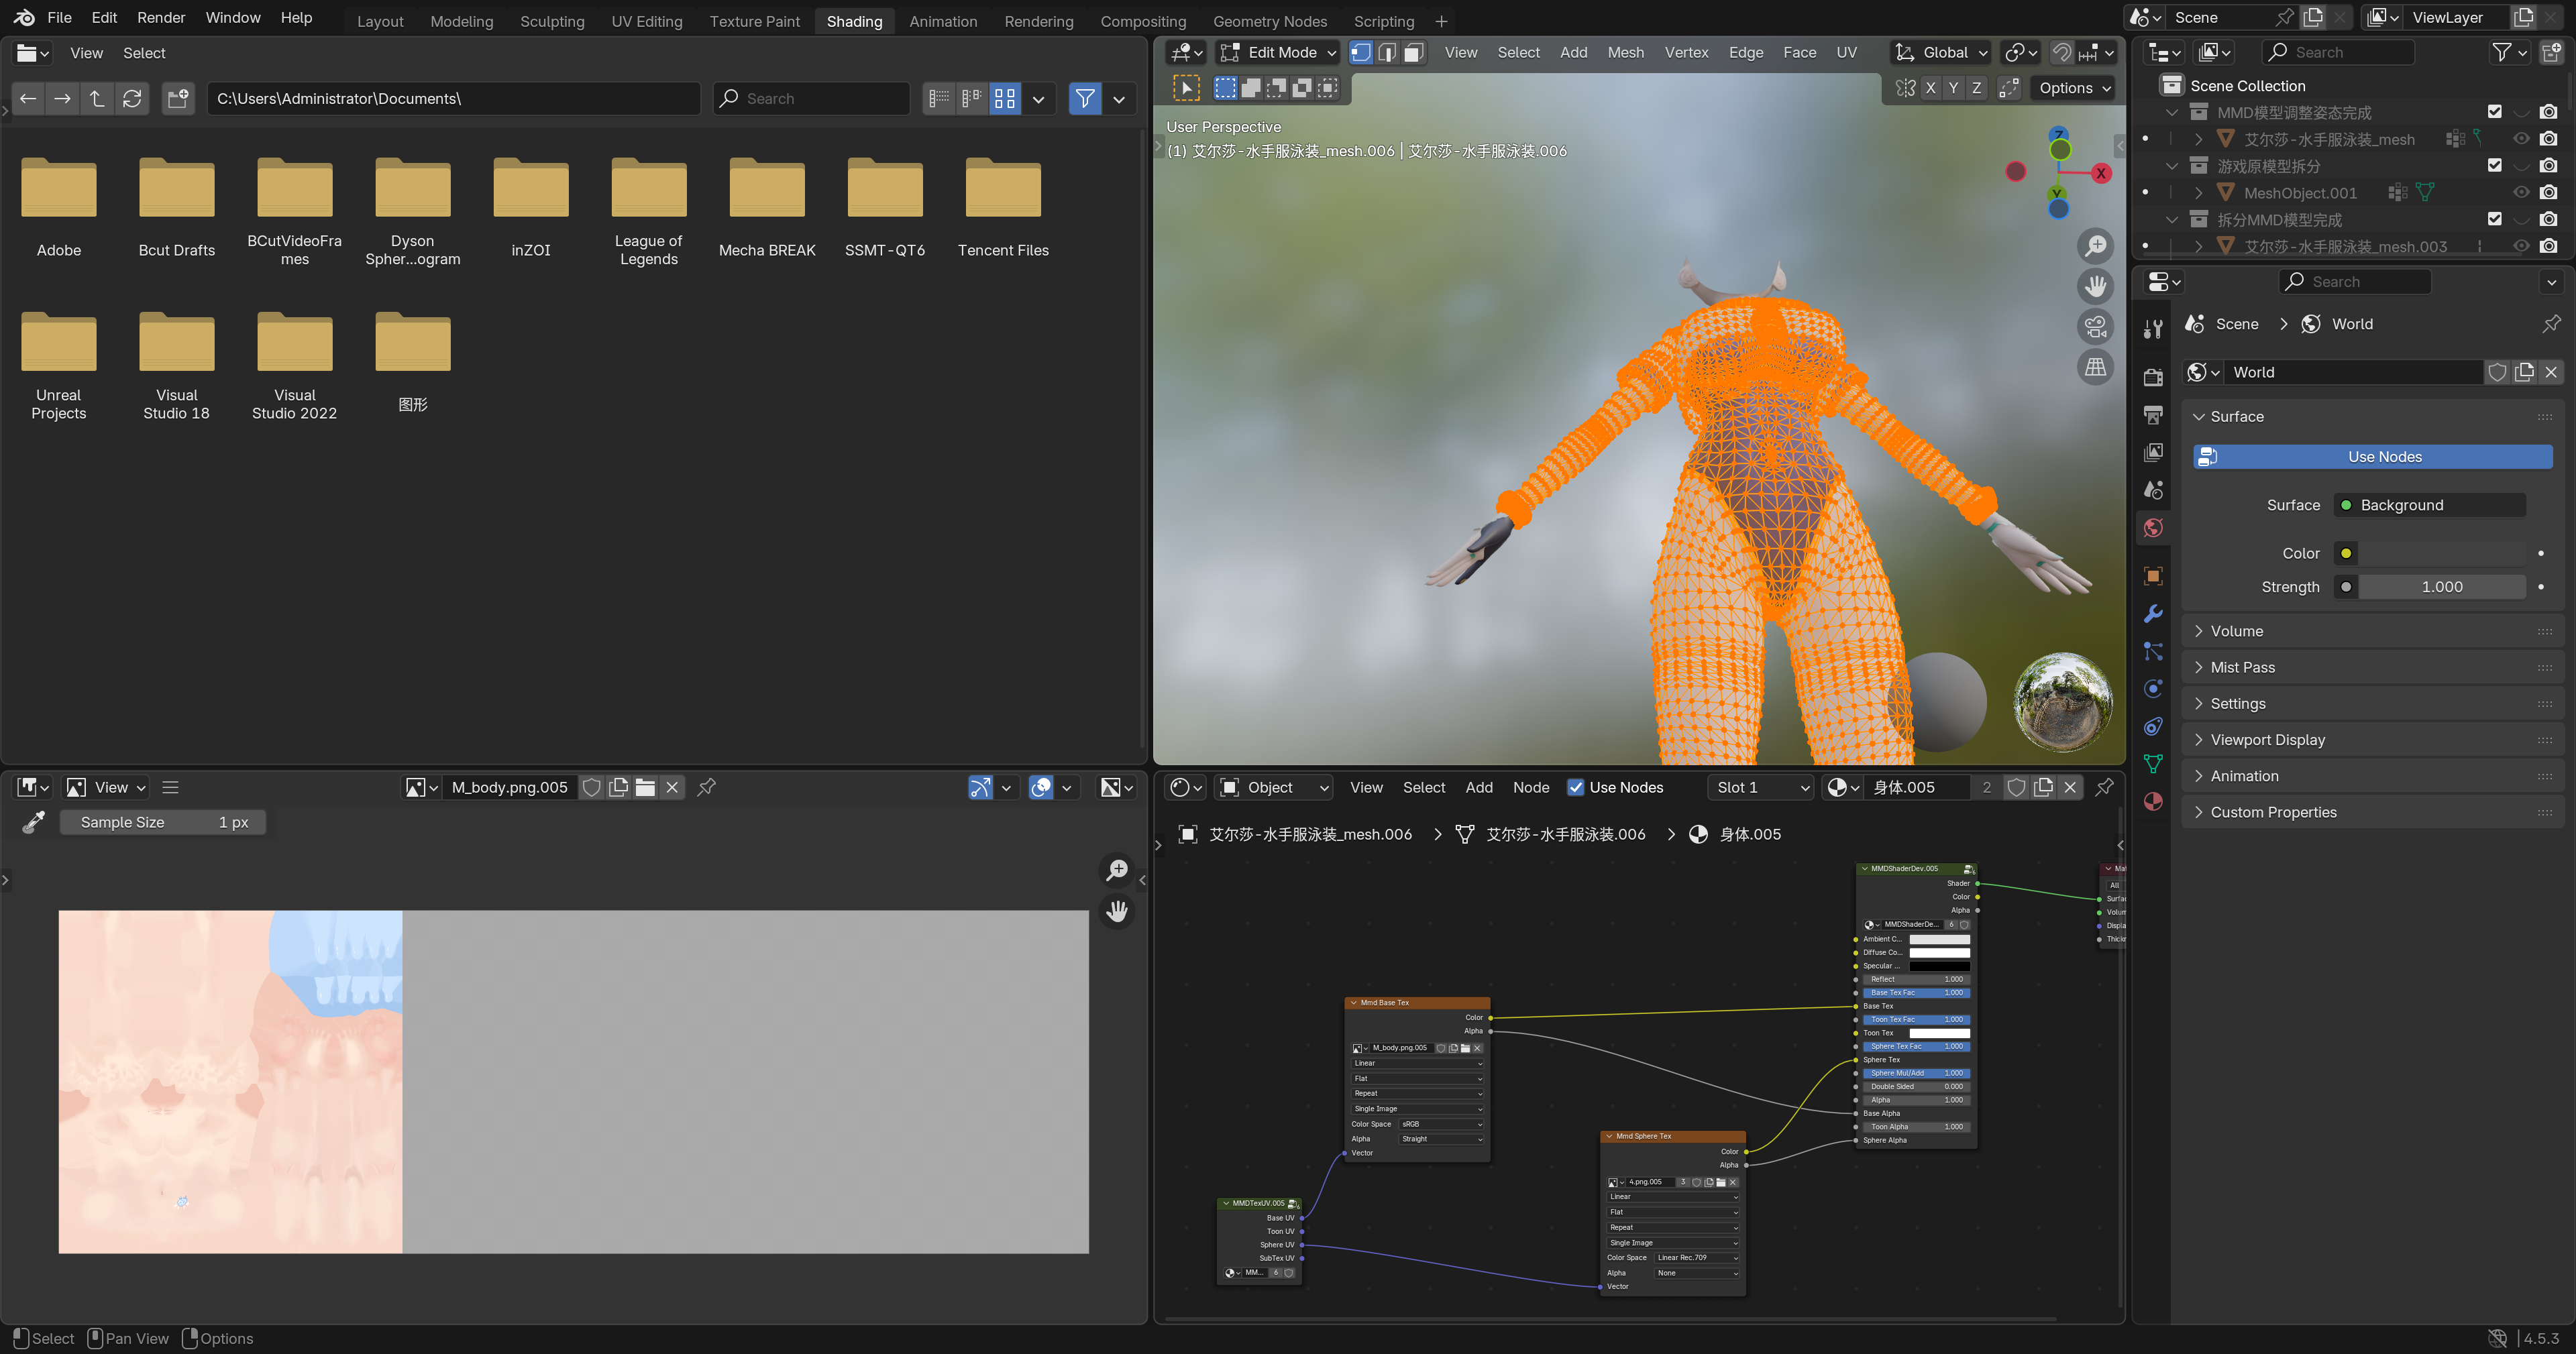The image size is (2576, 1354).
Task: Adjust the world Strength slider
Action: click(x=2441, y=587)
